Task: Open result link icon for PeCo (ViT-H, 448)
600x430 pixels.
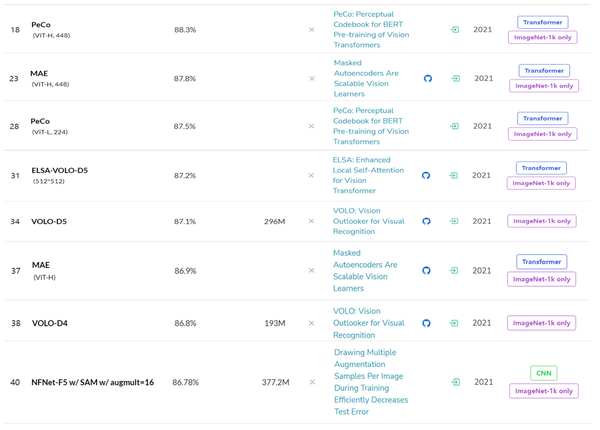Action: [x=455, y=30]
